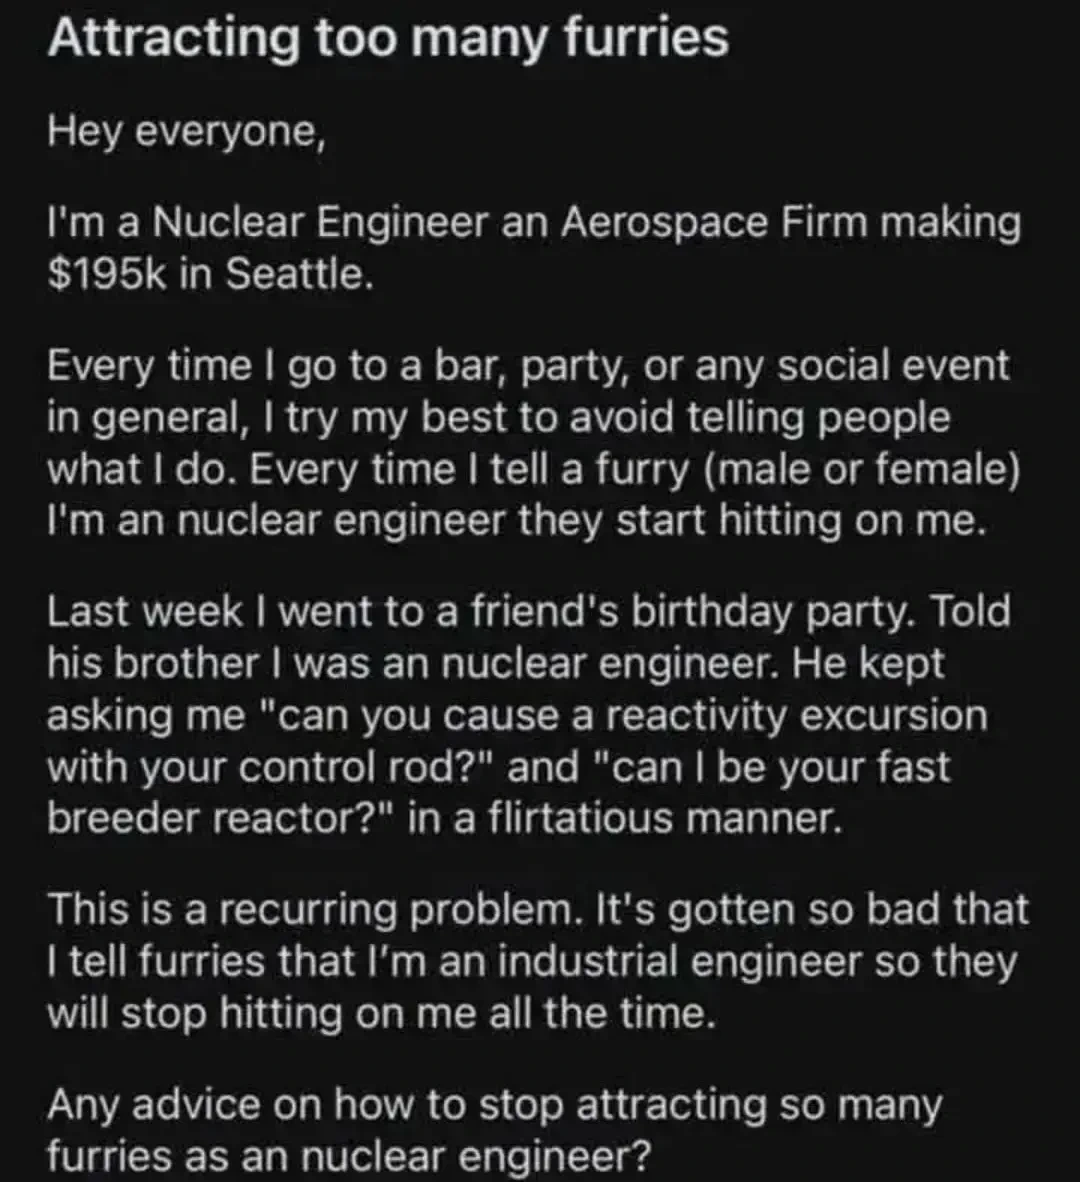Click the words "his brother"
This screenshot has height=1182, width=1080.
tap(151, 663)
